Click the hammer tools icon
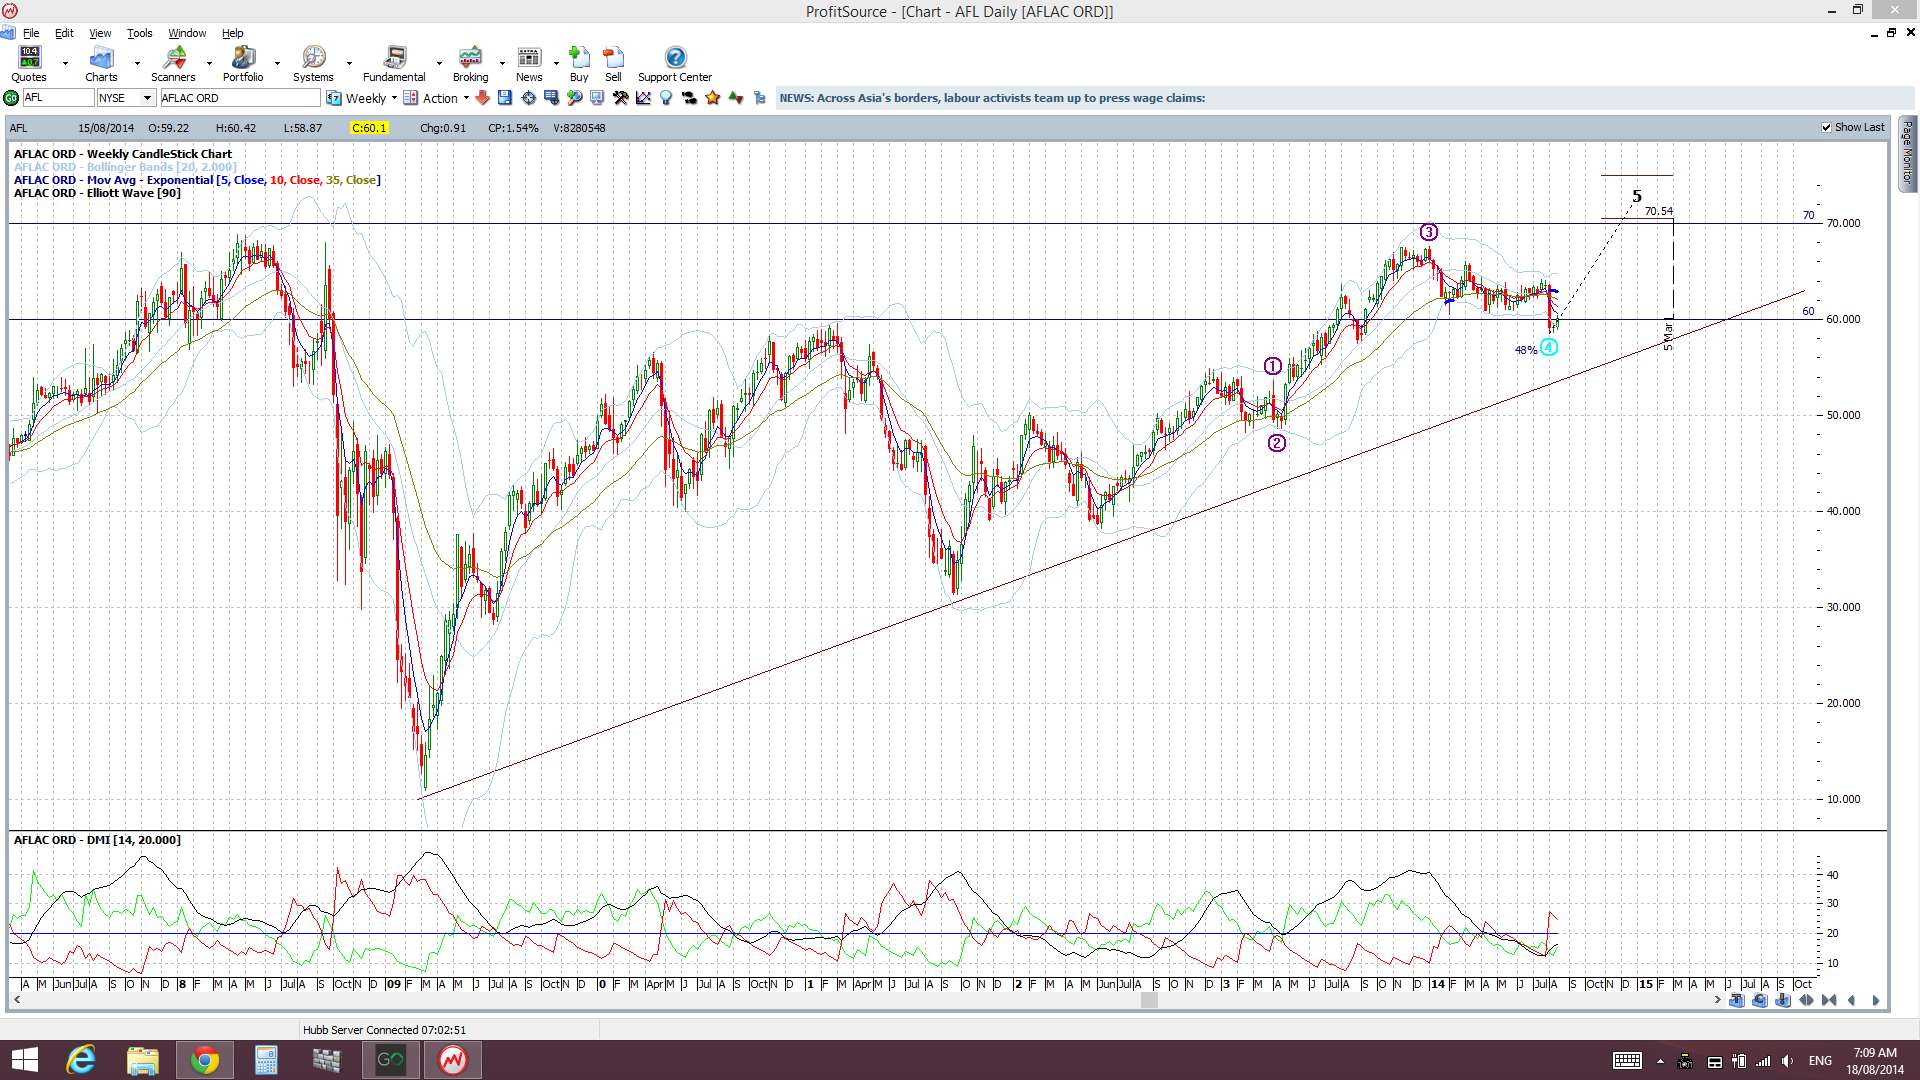The height and width of the screenshot is (1080, 1920). [620, 98]
